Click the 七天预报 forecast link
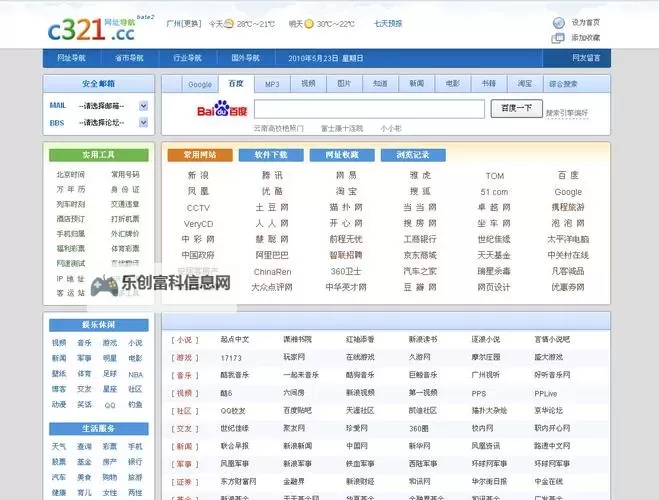The image size is (659, 500). point(388,24)
